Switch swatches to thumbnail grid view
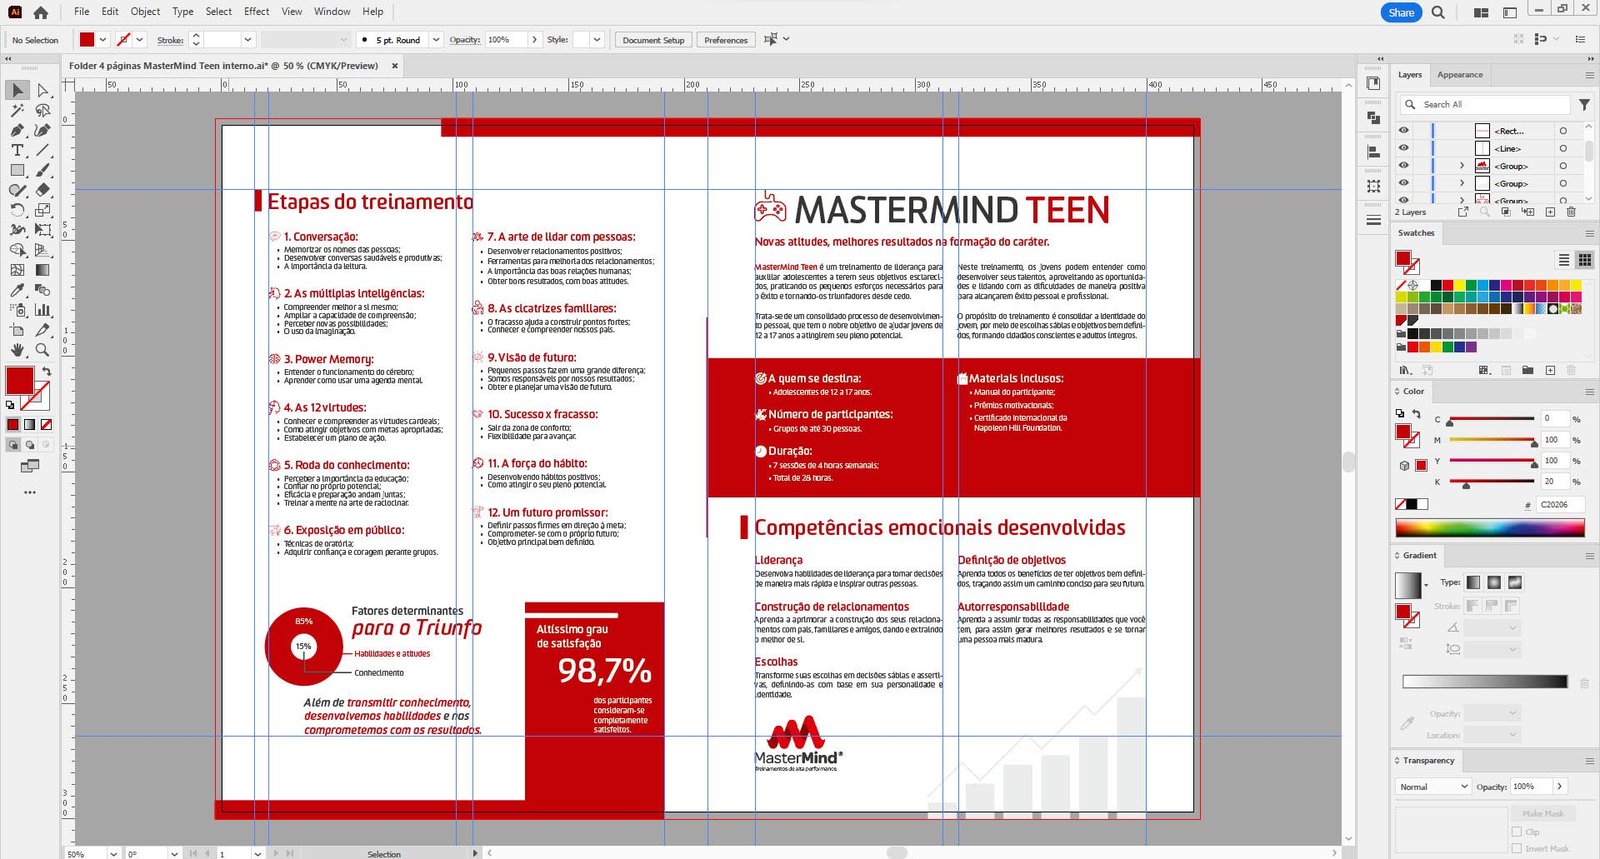The width and height of the screenshot is (1600, 859). click(1585, 259)
